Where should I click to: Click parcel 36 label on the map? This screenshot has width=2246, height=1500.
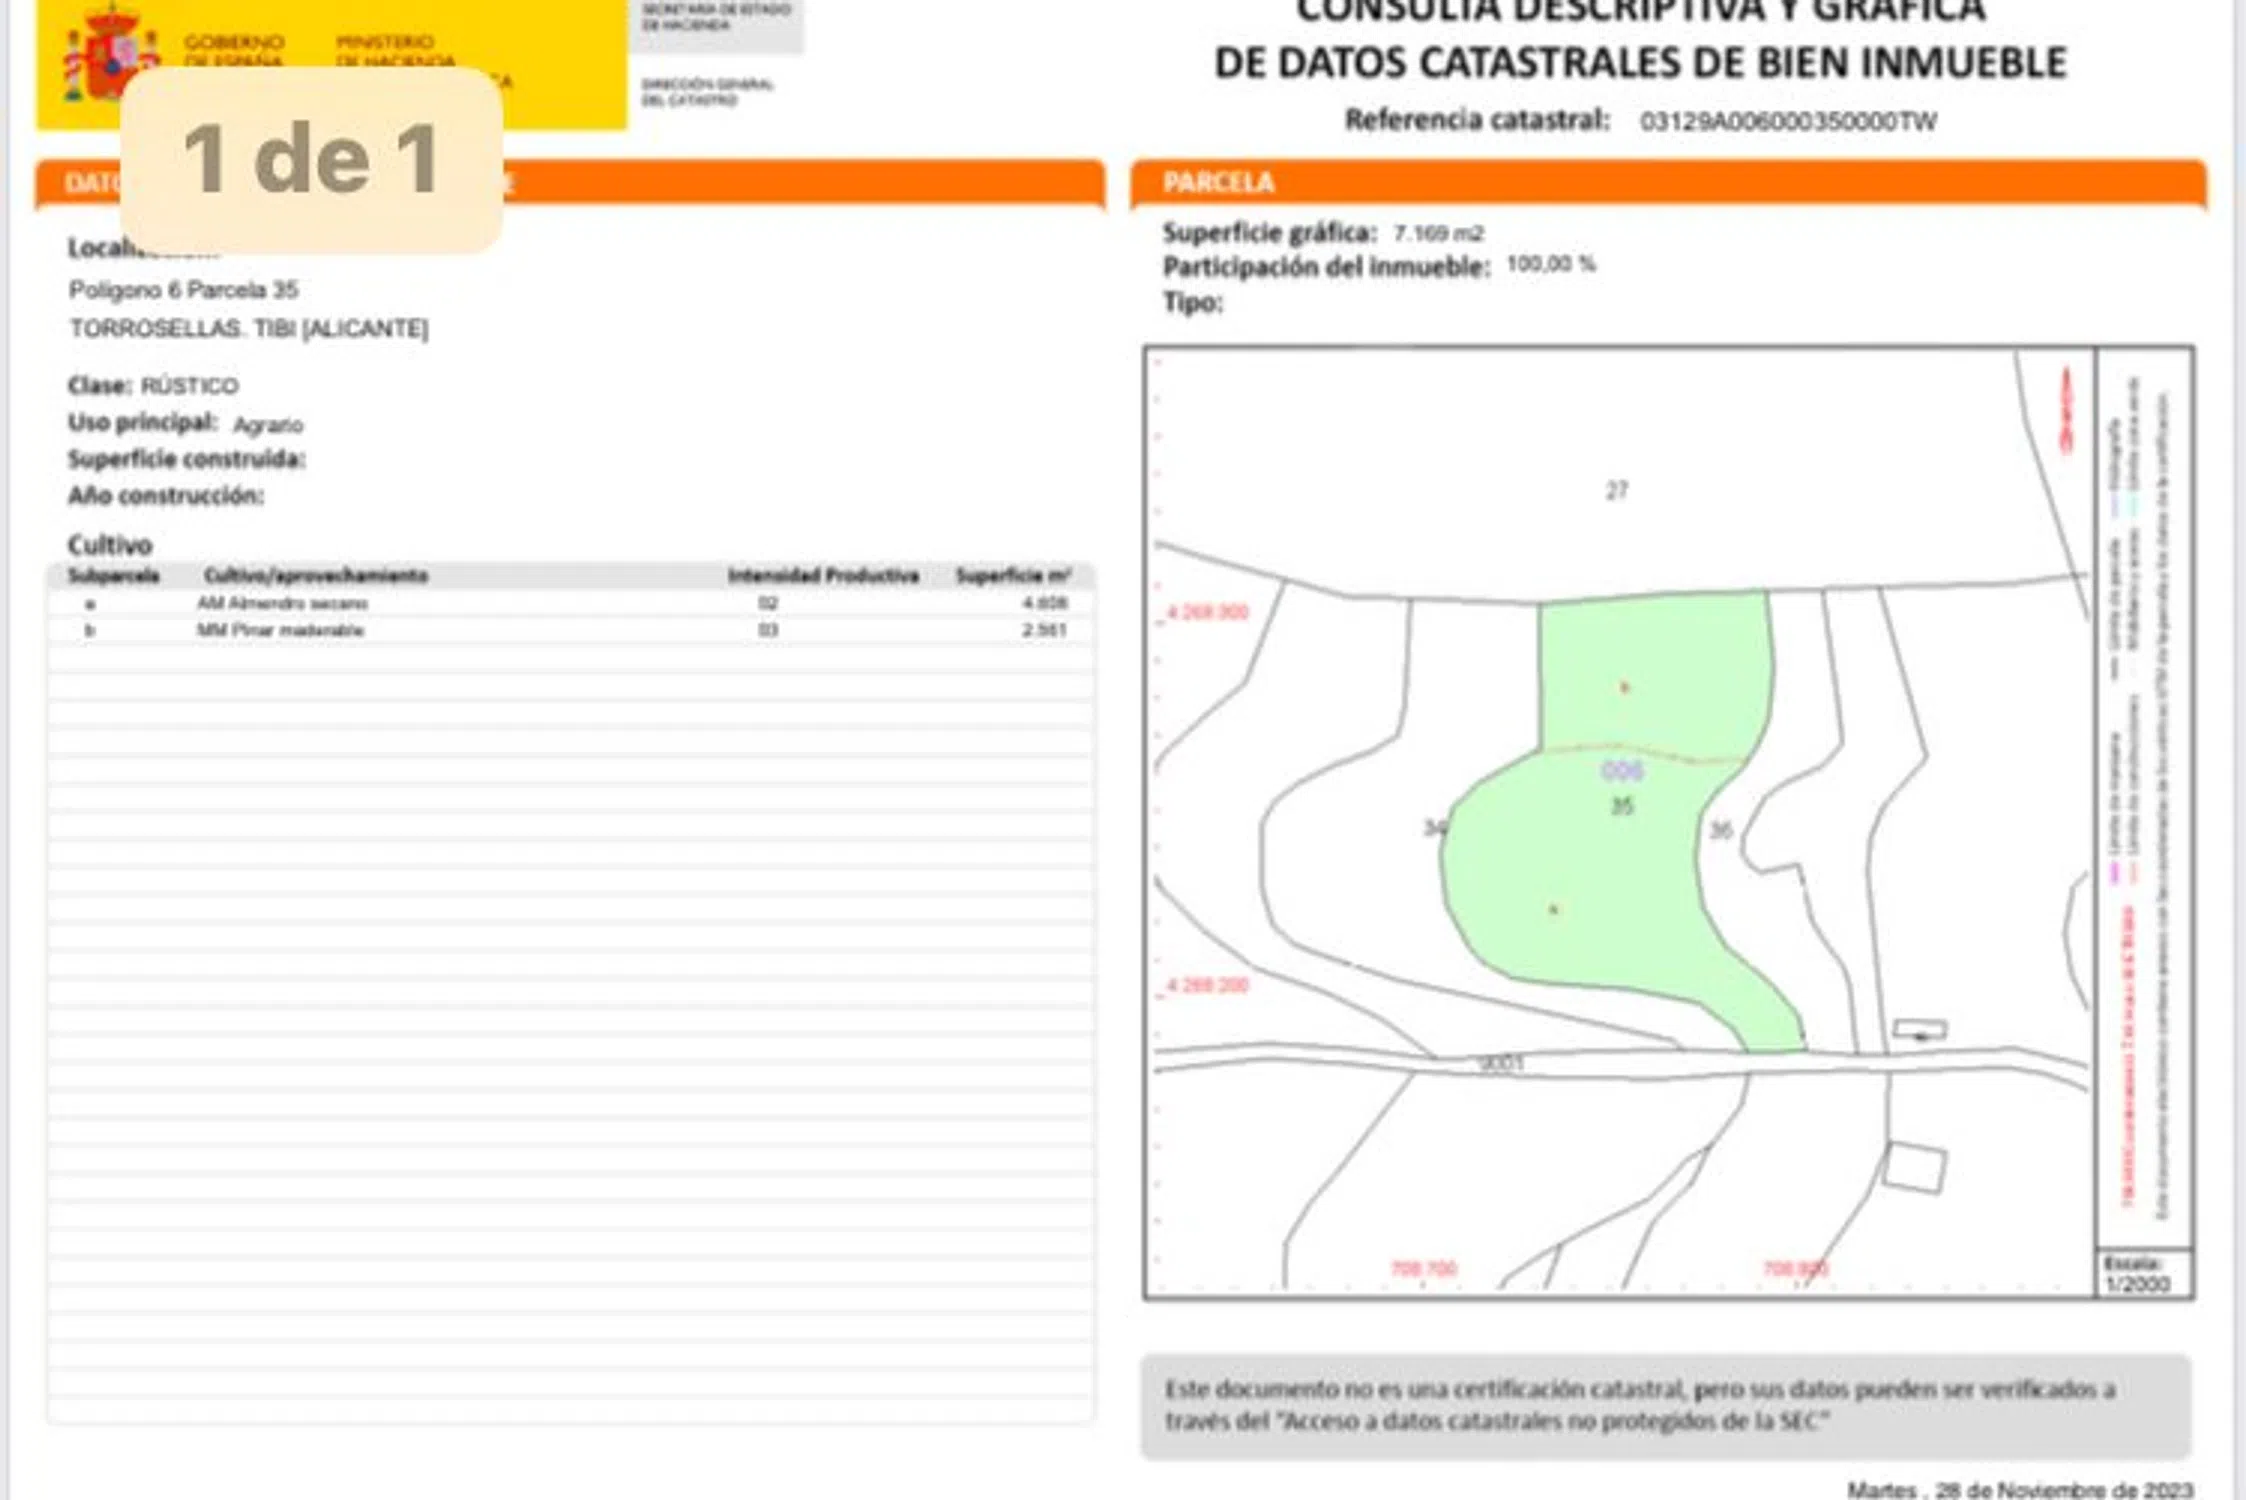tap(1720, 830)
